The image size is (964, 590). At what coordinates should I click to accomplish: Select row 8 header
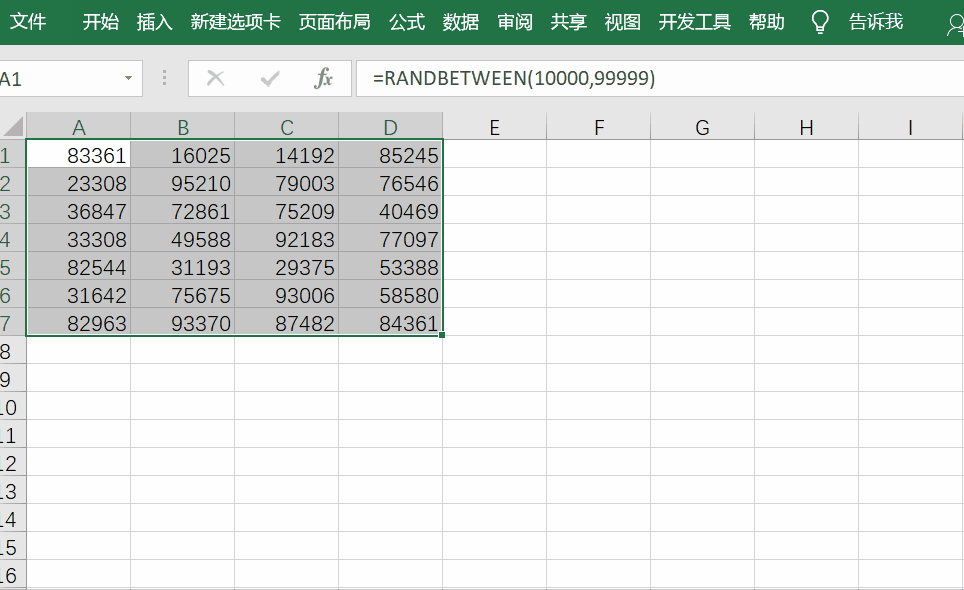[12, 352]
